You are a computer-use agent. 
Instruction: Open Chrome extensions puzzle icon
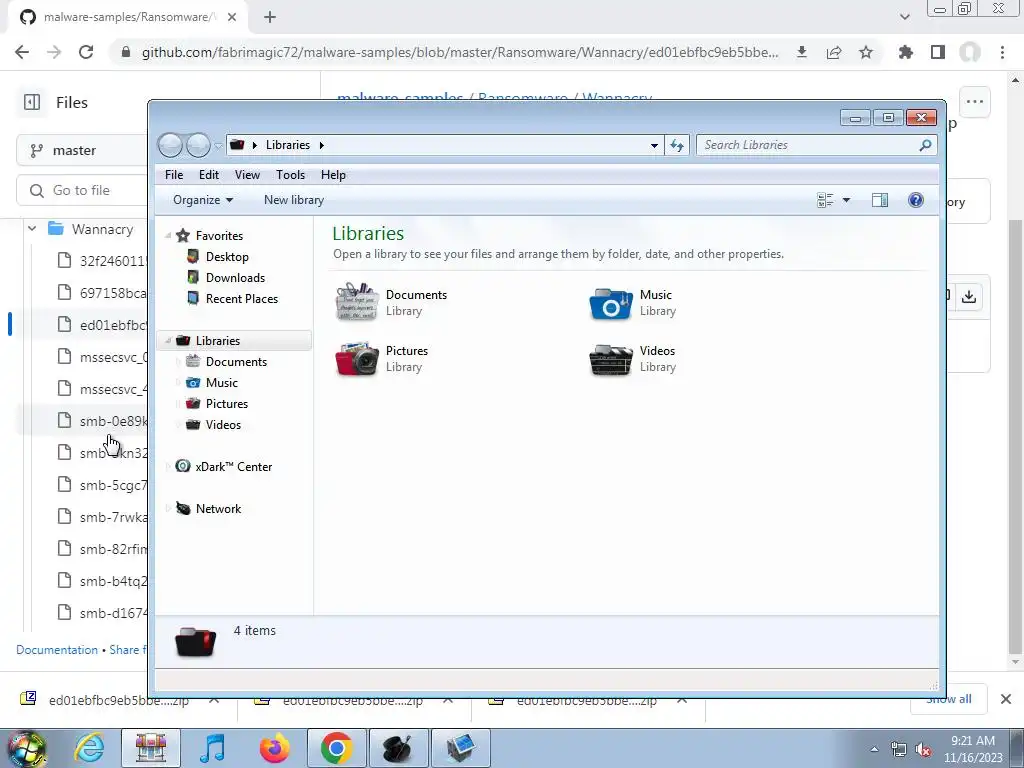905,52
